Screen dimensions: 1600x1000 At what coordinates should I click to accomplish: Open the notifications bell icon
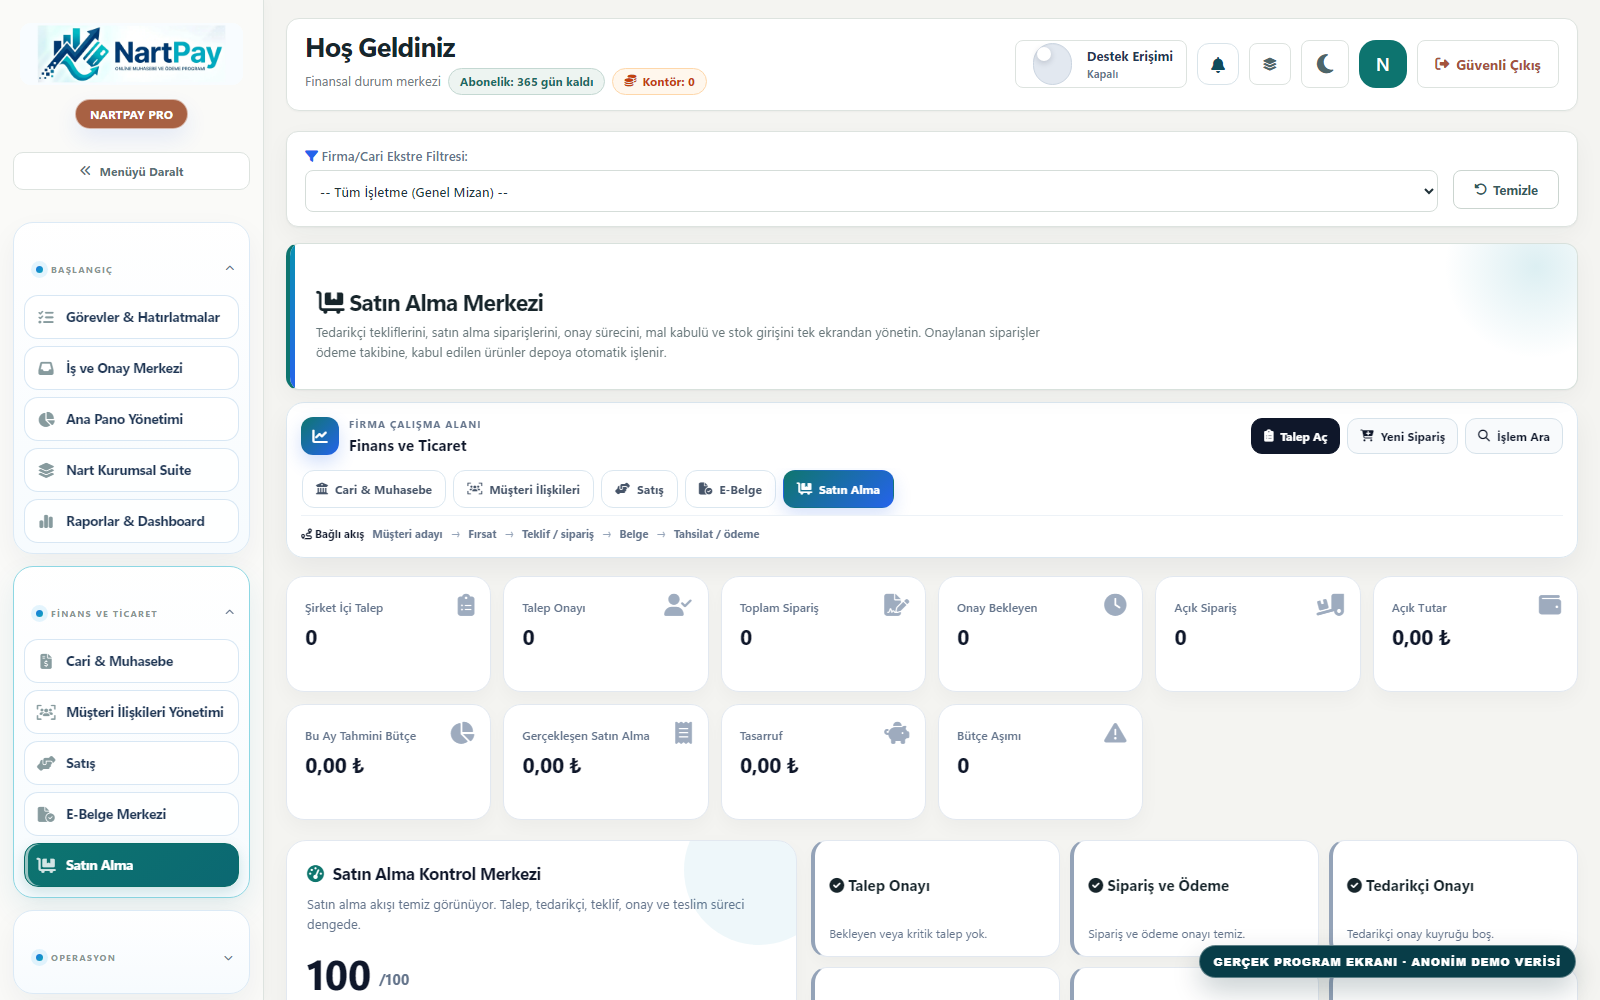click(x=1218, y=64)
